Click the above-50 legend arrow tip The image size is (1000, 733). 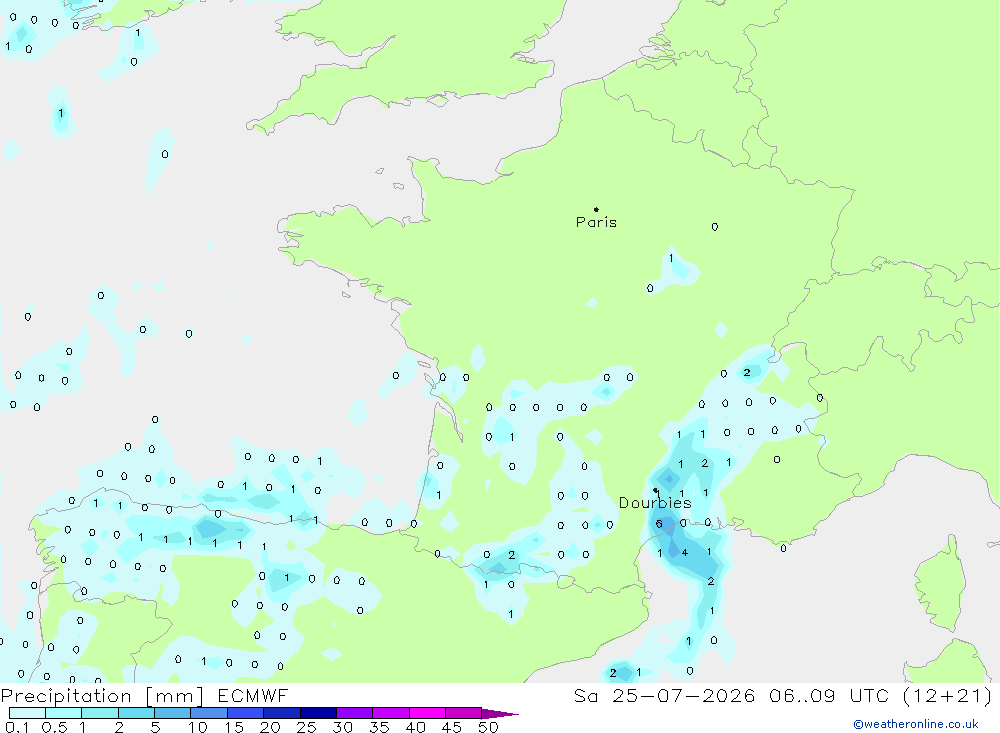click(x=500, y=713)
